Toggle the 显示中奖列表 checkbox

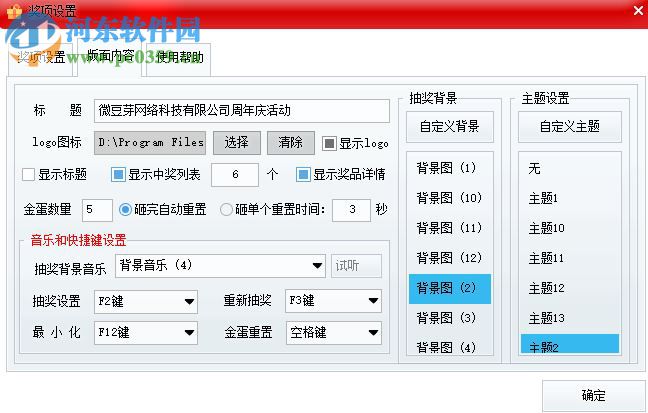[x=118, y=174]
